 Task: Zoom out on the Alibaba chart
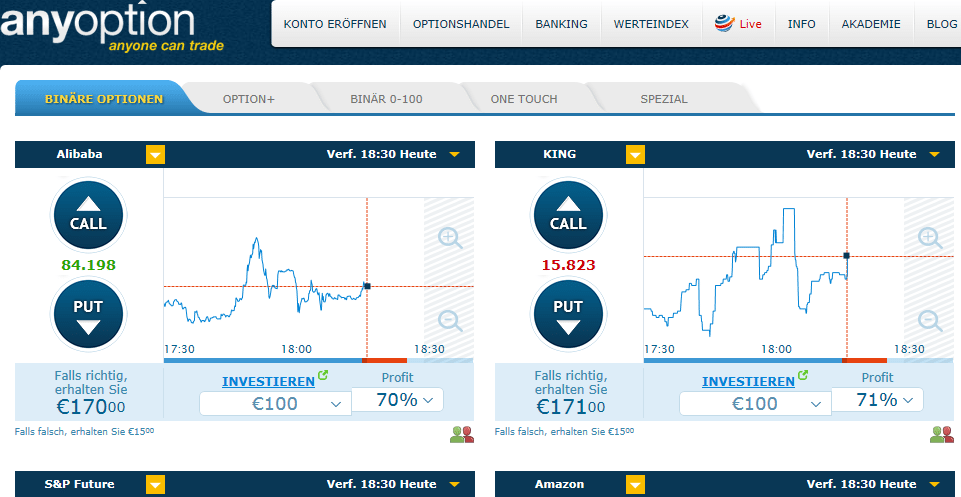450,321
